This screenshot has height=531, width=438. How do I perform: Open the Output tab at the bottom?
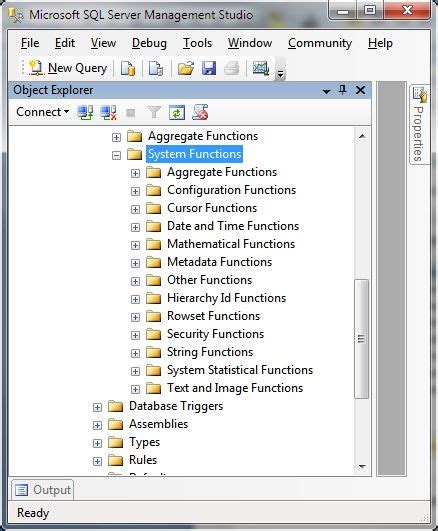pyautogui.click(x=43, y=490)
